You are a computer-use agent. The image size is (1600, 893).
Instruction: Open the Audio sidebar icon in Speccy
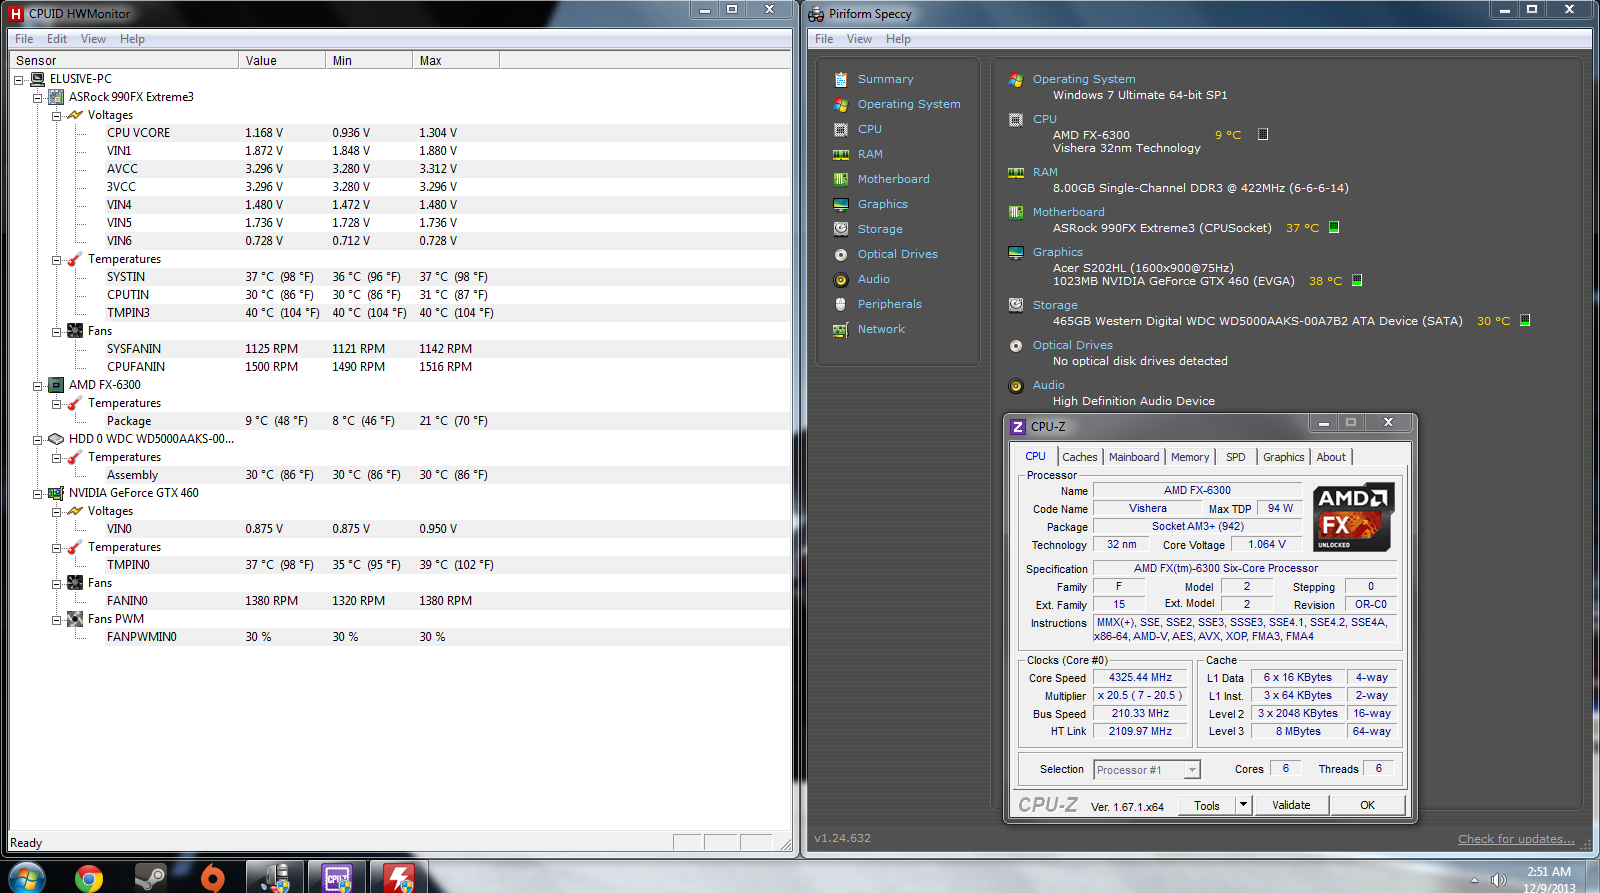pos(841,279)
